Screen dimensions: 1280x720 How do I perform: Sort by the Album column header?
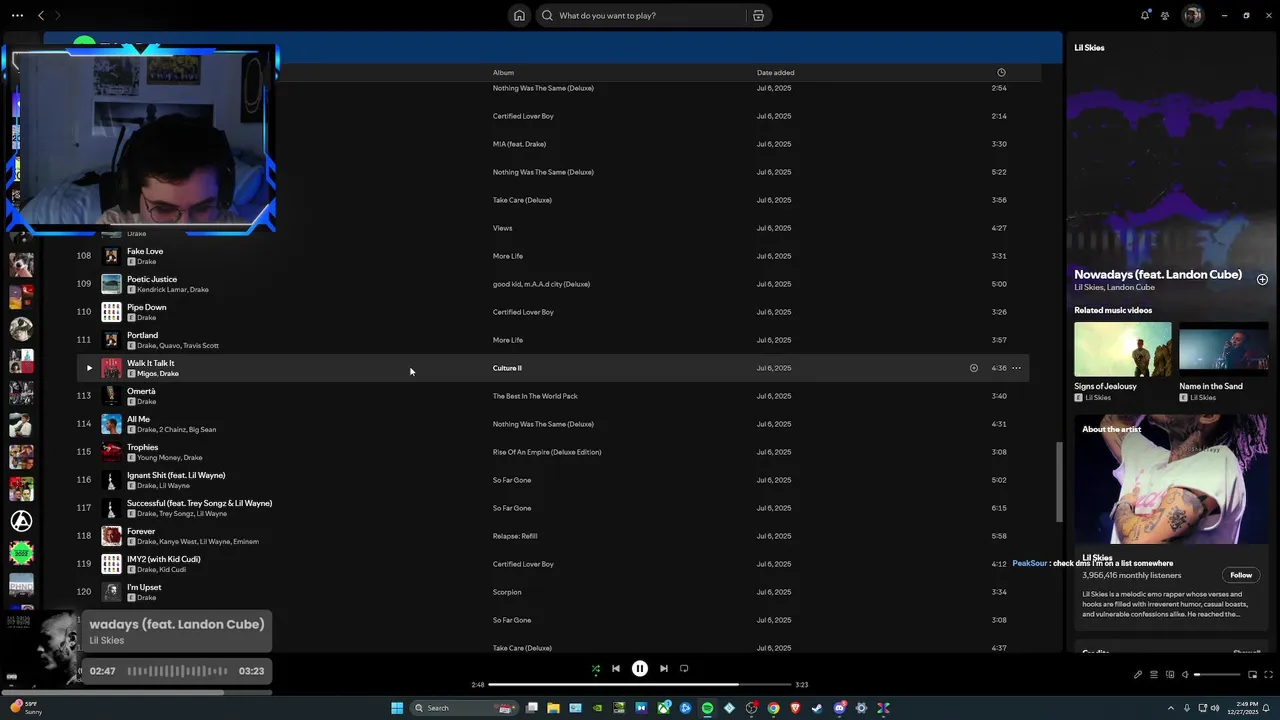503,72
